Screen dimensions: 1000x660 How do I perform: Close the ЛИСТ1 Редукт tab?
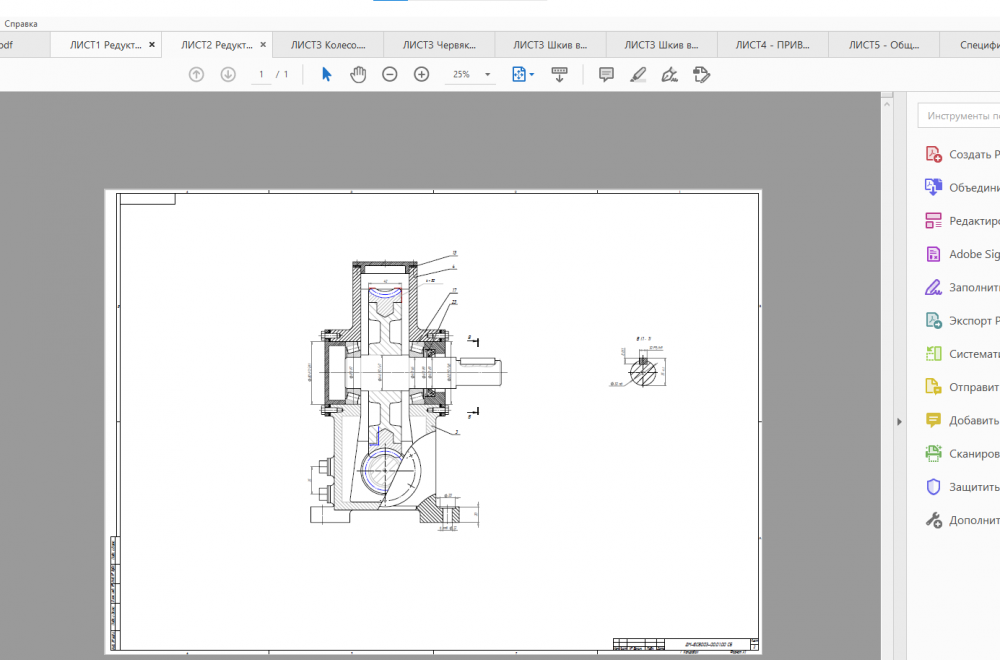point(152,45)
